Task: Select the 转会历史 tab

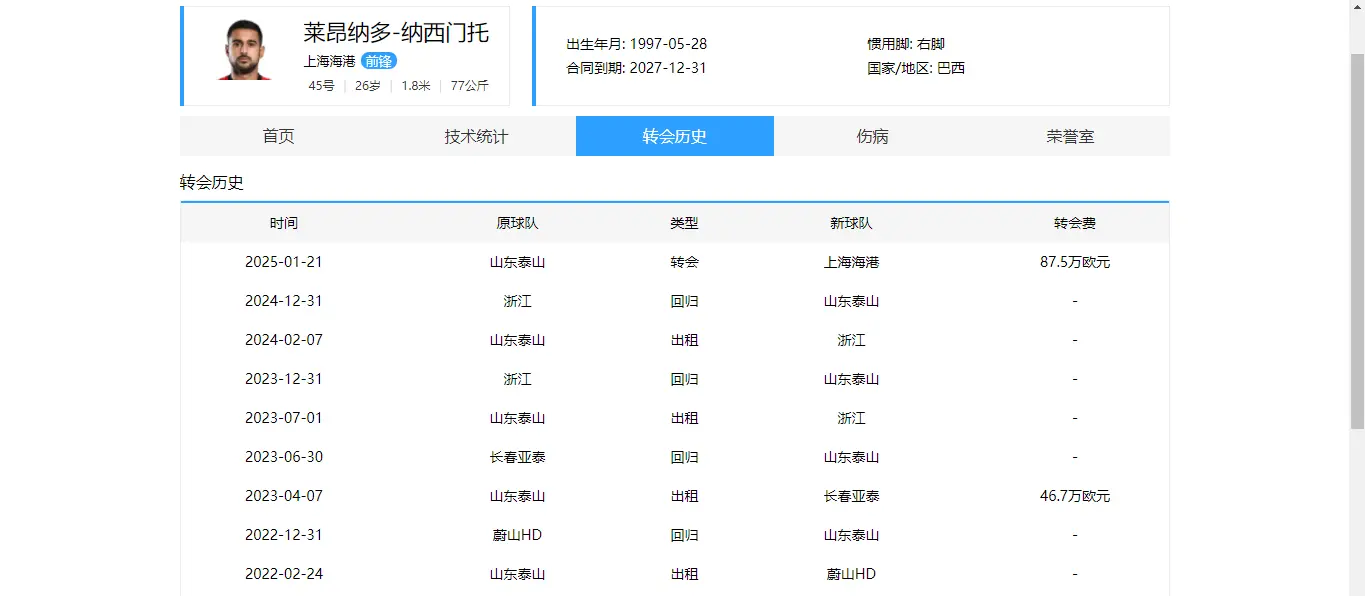Action: (x=674, y=136)
